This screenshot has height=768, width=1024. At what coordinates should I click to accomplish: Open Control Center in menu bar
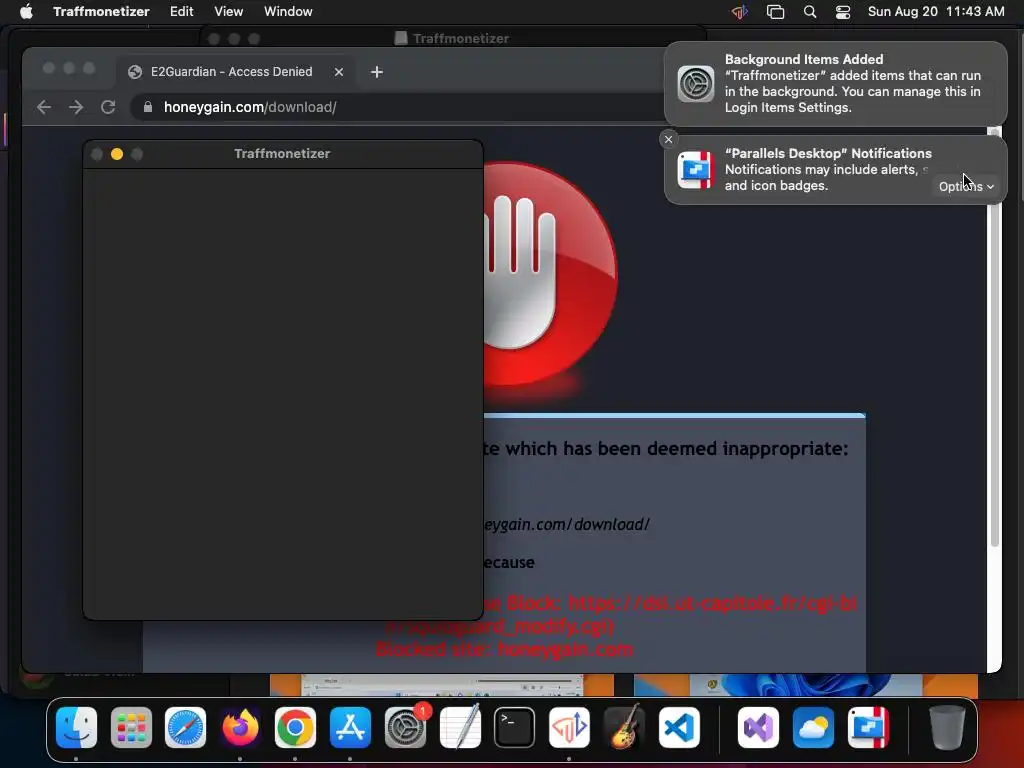click(x=843, y=12)
